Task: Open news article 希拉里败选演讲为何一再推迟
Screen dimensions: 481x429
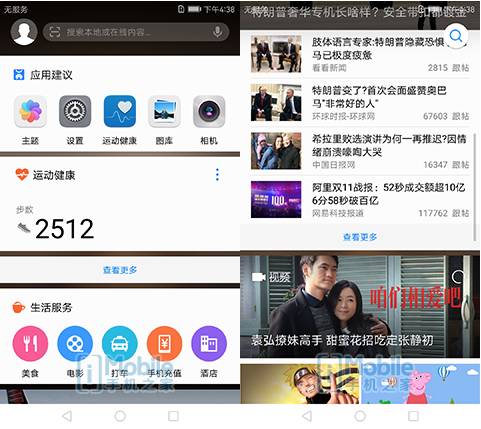Action: point(360,151)
